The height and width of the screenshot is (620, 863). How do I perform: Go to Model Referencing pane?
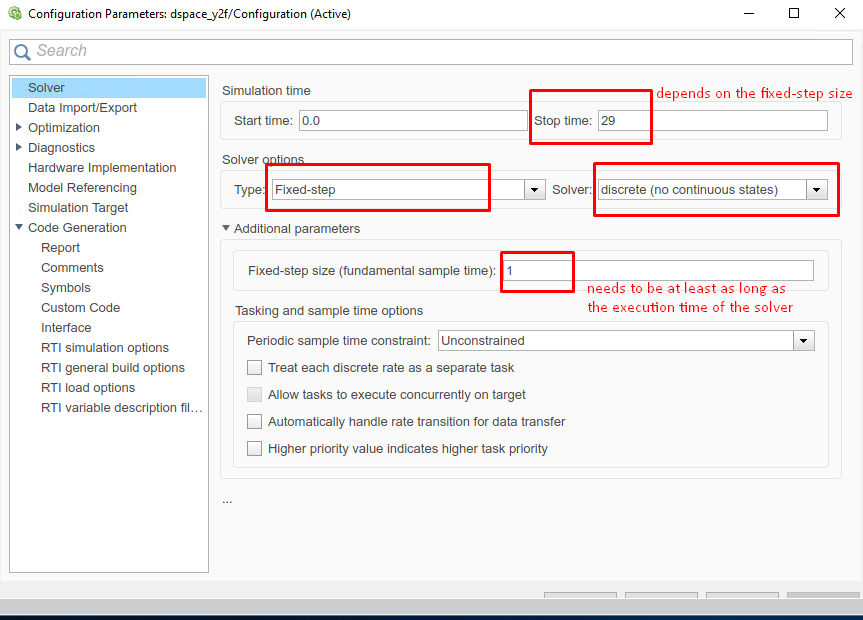[82, 188]
